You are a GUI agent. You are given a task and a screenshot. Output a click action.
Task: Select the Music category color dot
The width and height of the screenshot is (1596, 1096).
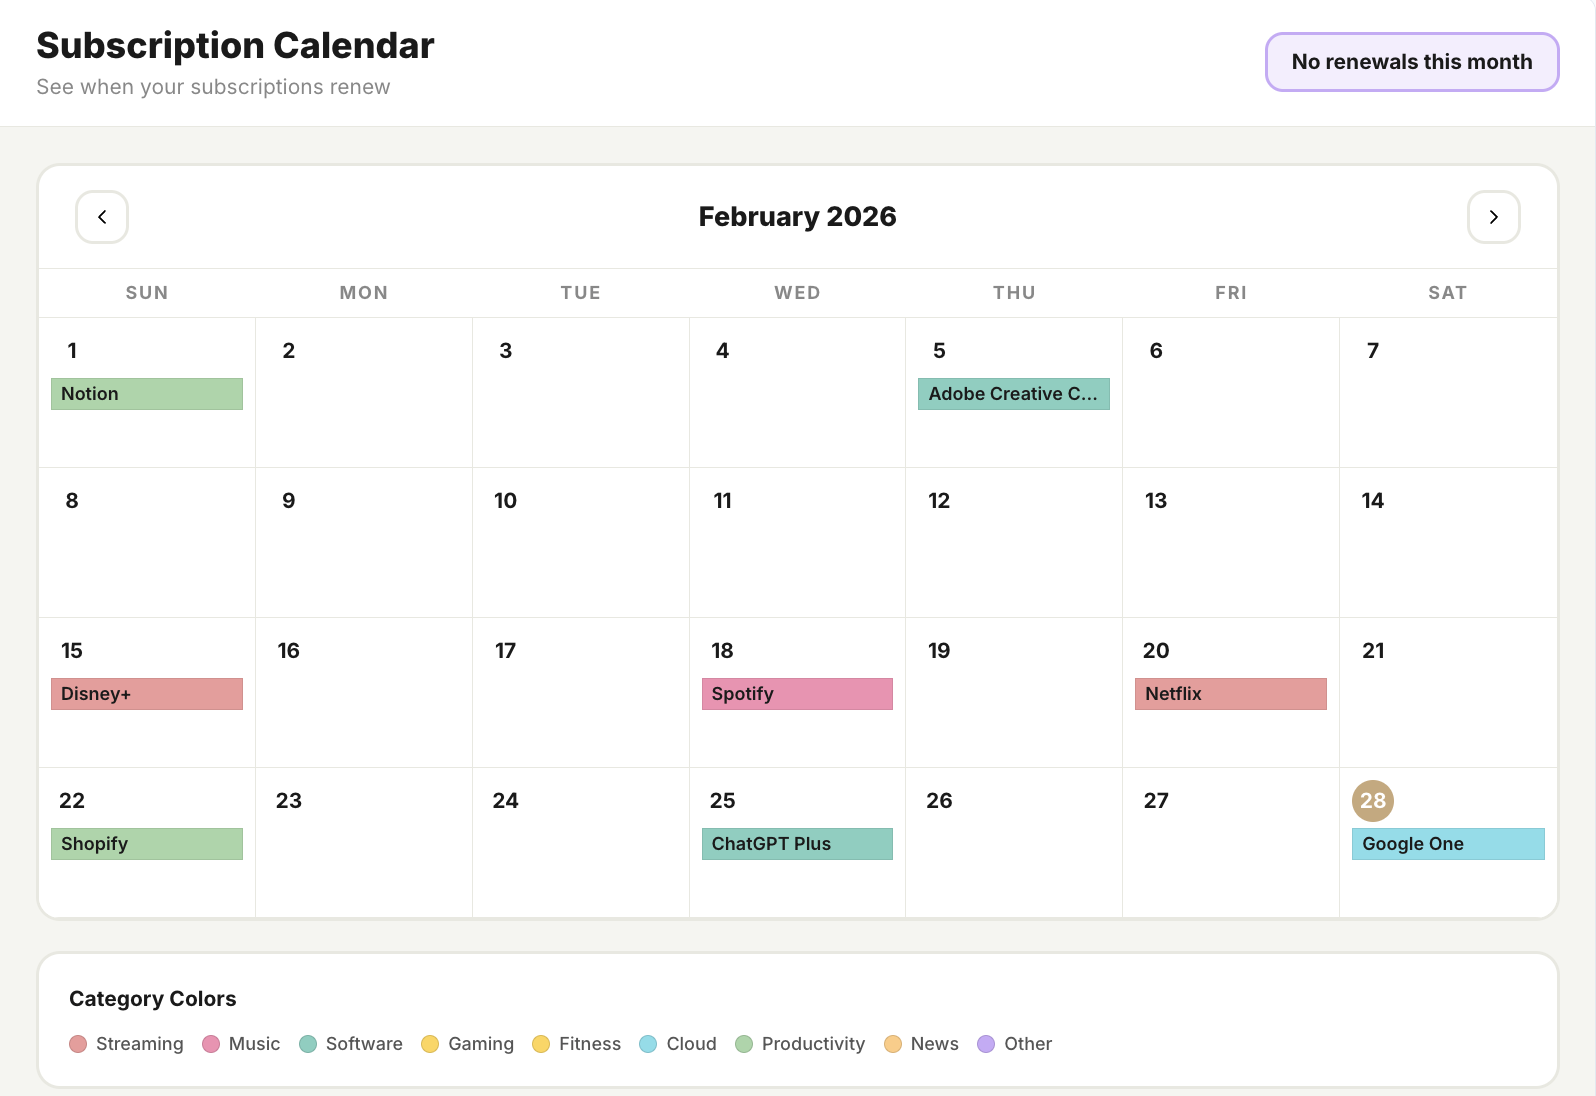pyautogui.click(x=210, y=1044)
